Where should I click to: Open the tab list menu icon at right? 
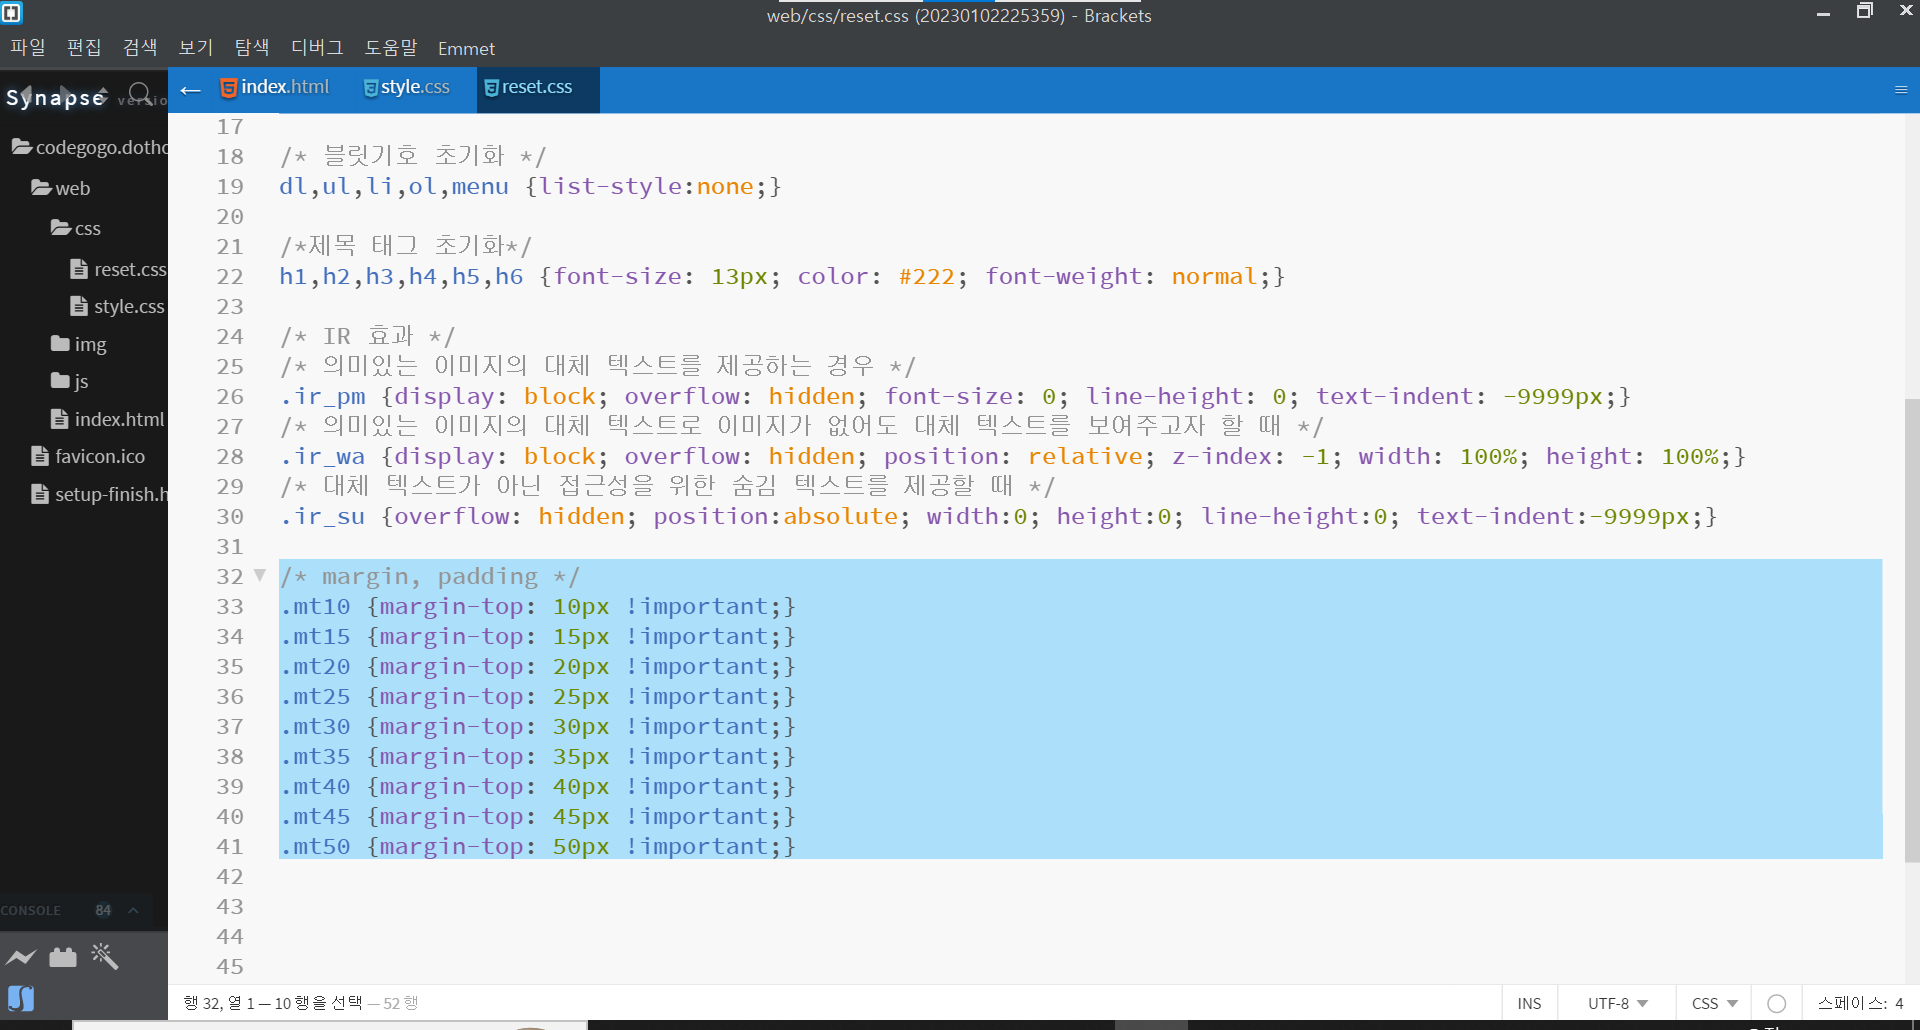pos(1901,90)
